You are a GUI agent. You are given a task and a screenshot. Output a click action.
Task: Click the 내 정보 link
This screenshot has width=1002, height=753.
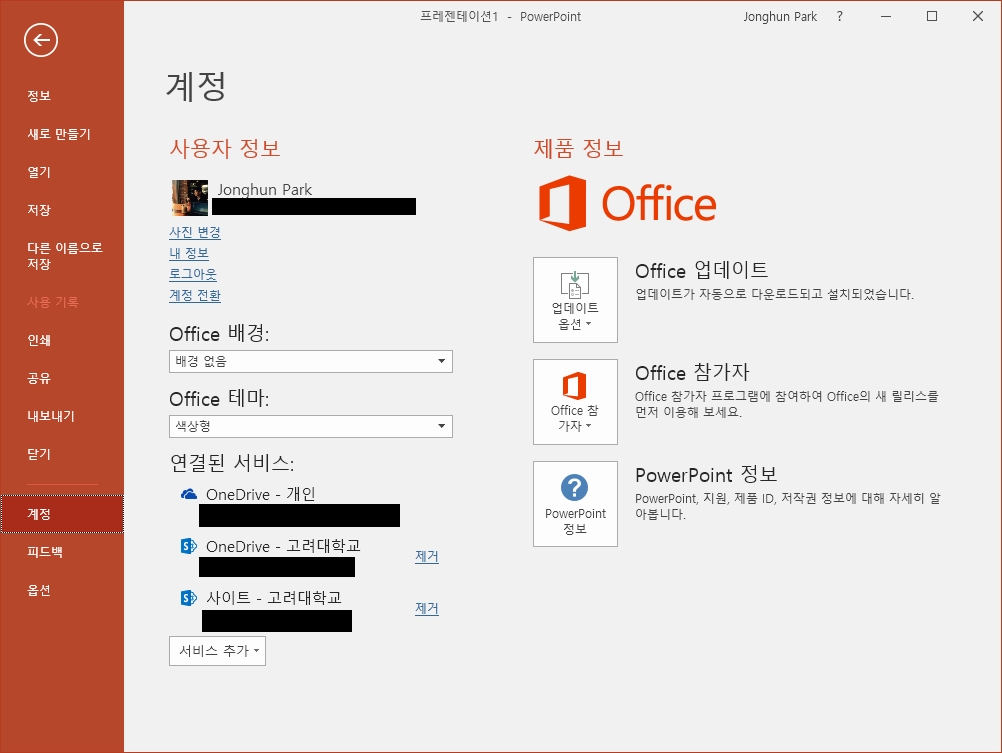pos(189,253)
